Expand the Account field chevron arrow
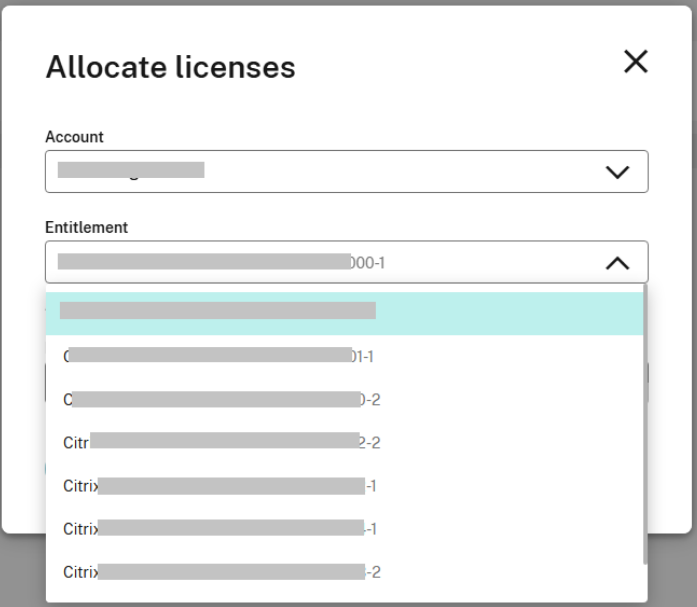The image size is (697, 607). pos(617,172)
